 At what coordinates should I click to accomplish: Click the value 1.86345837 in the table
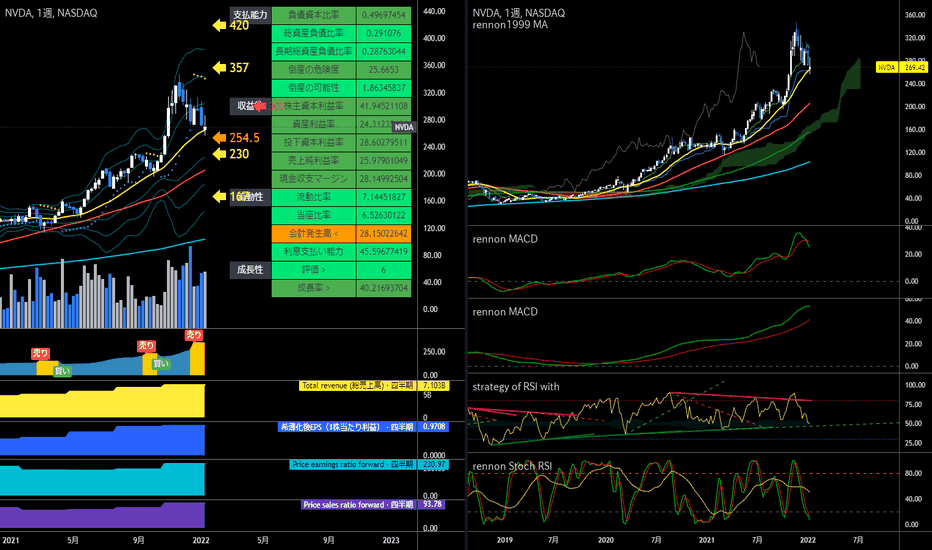click(x=383, y=87)
